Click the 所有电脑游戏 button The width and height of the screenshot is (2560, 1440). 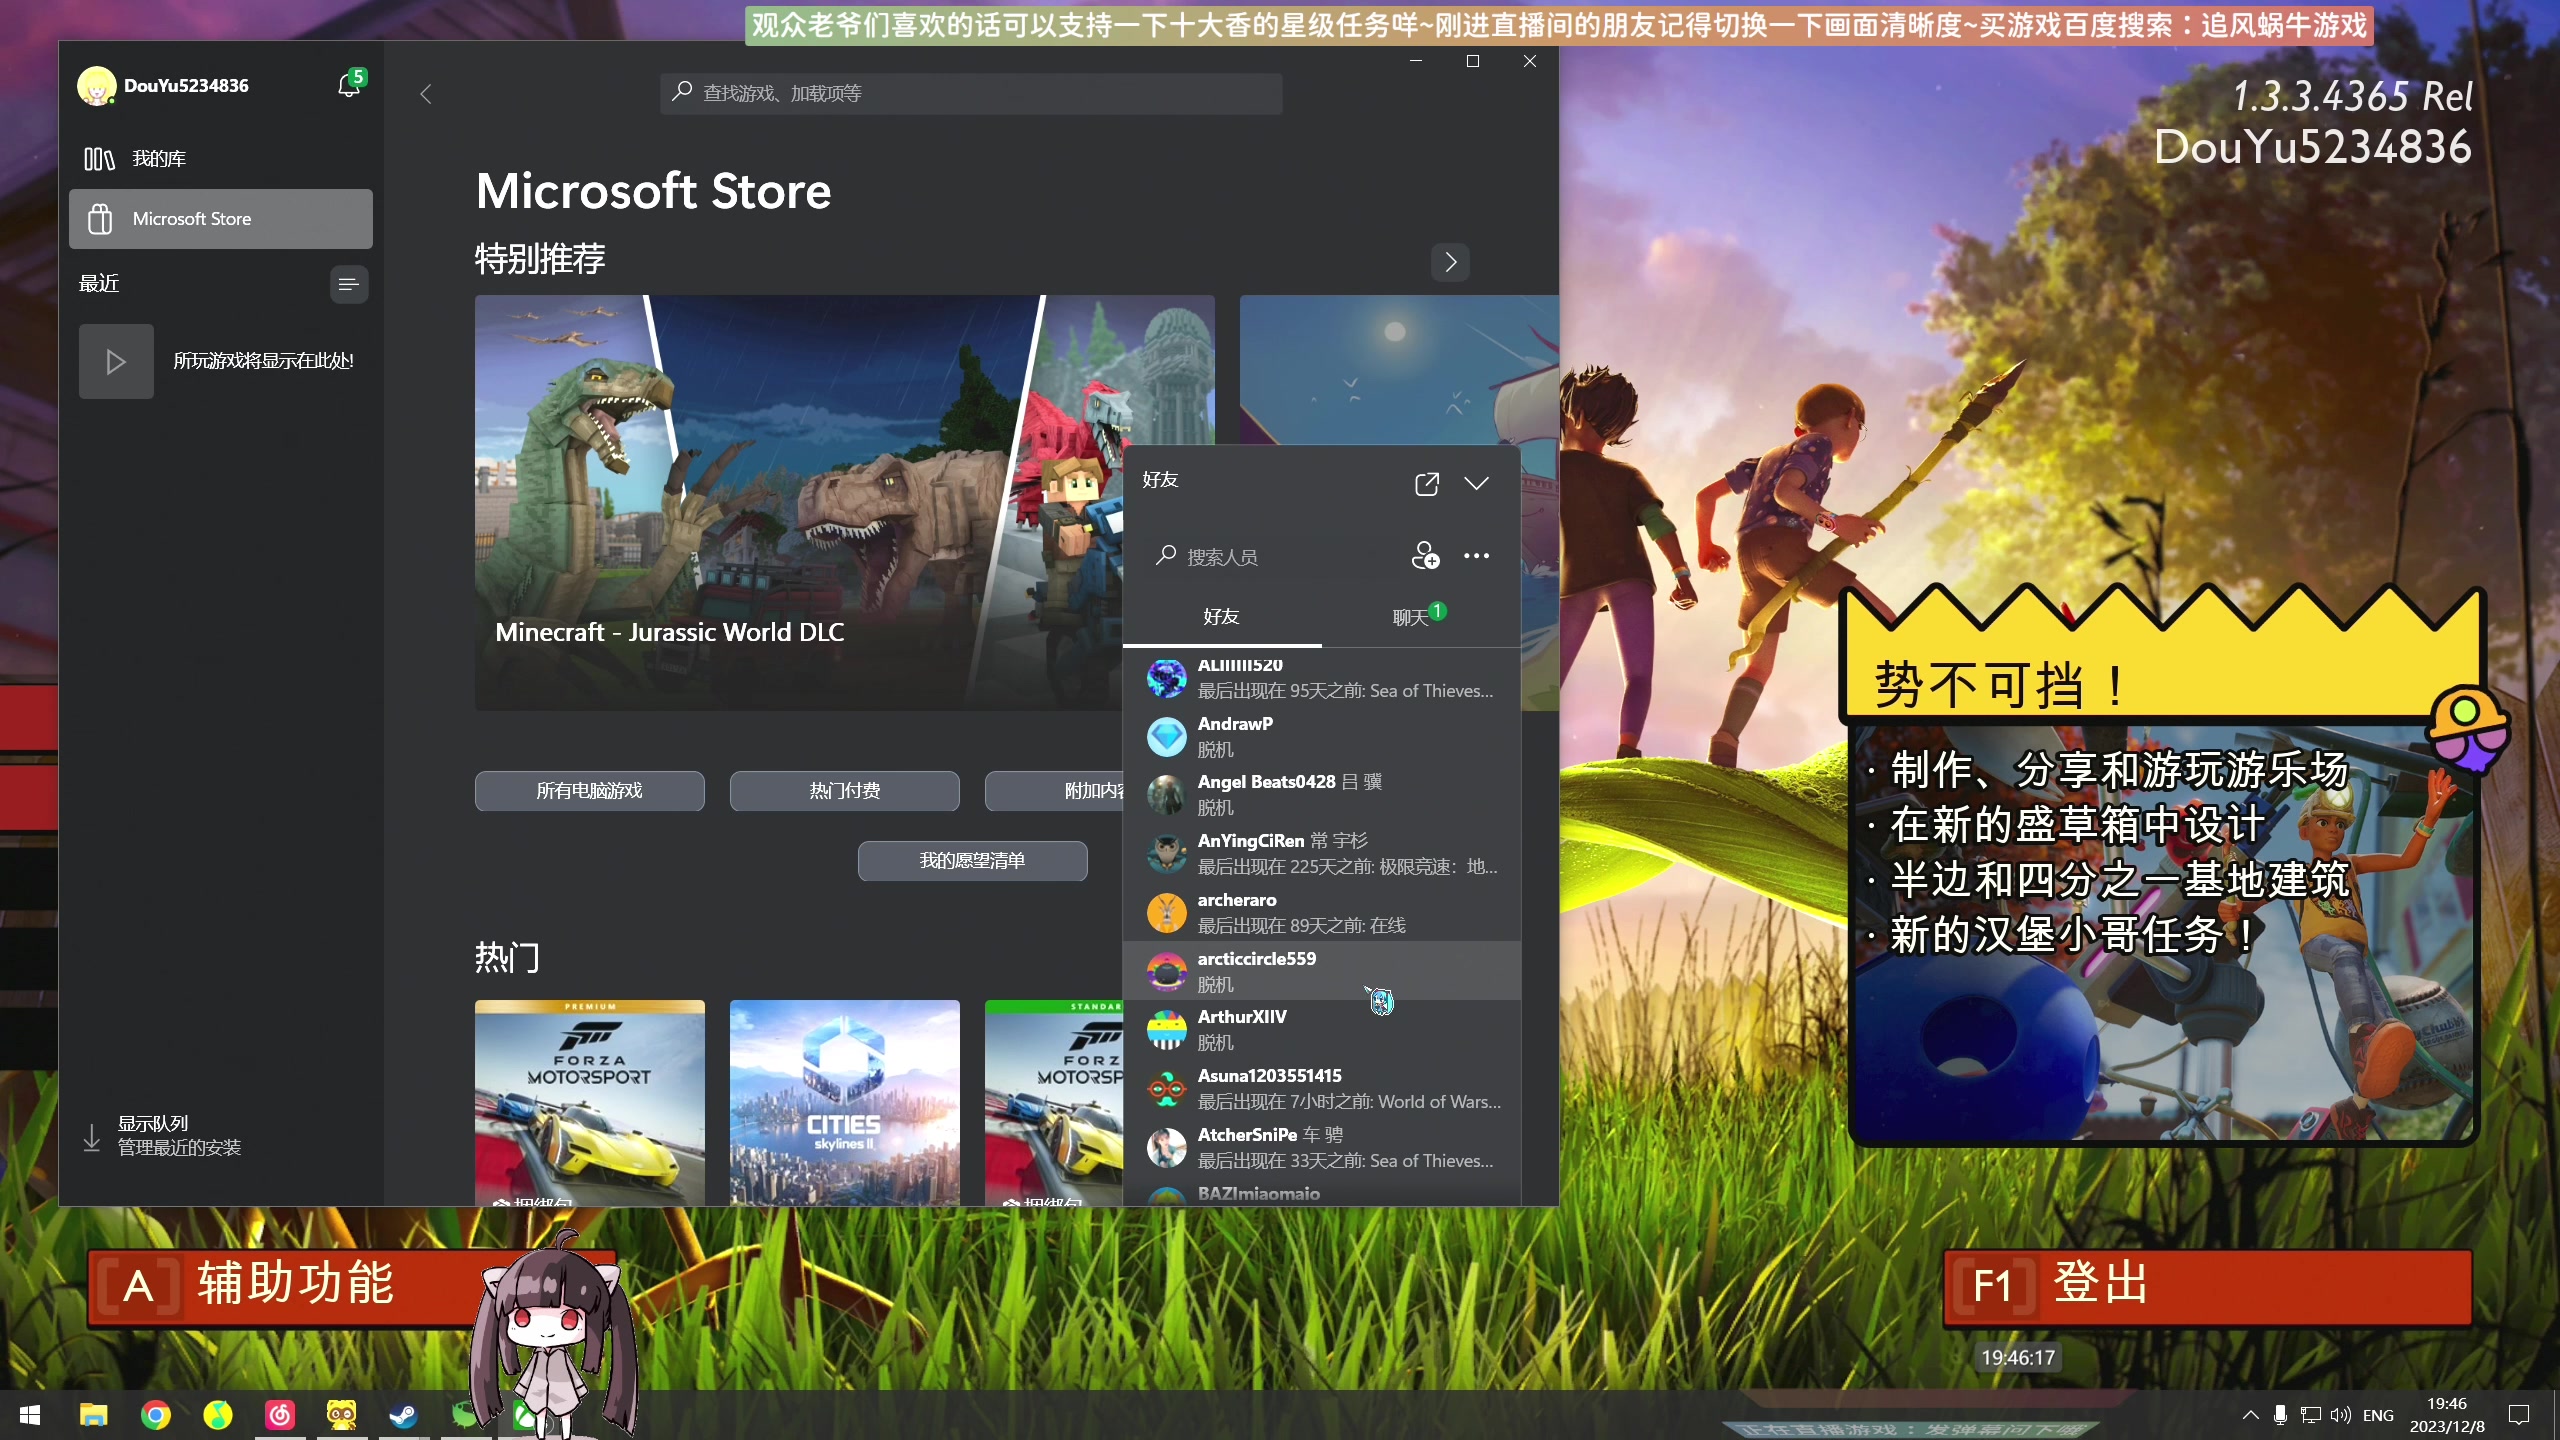[x=589, y=791]
